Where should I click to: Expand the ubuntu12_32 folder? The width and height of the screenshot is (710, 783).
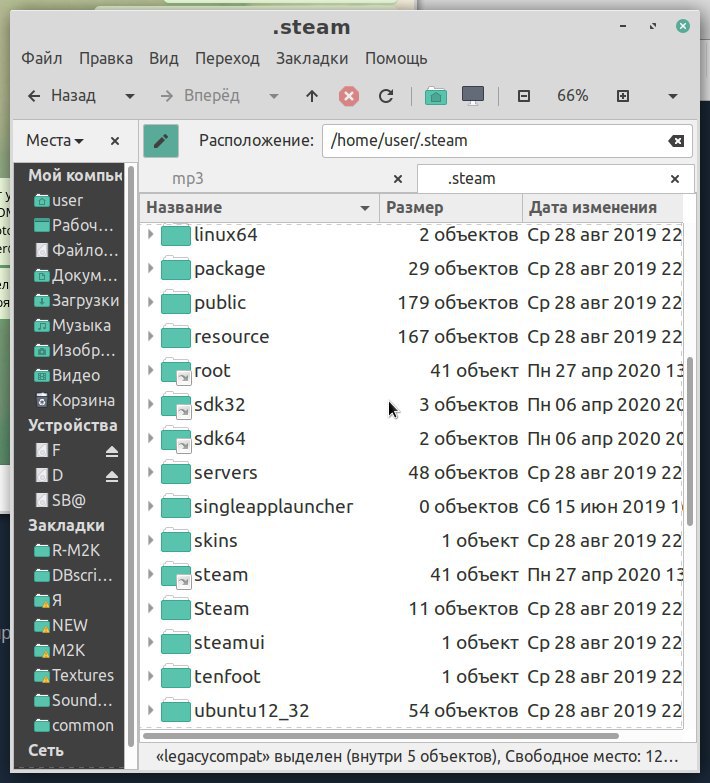pyautogui.click(x=150, y=710)
